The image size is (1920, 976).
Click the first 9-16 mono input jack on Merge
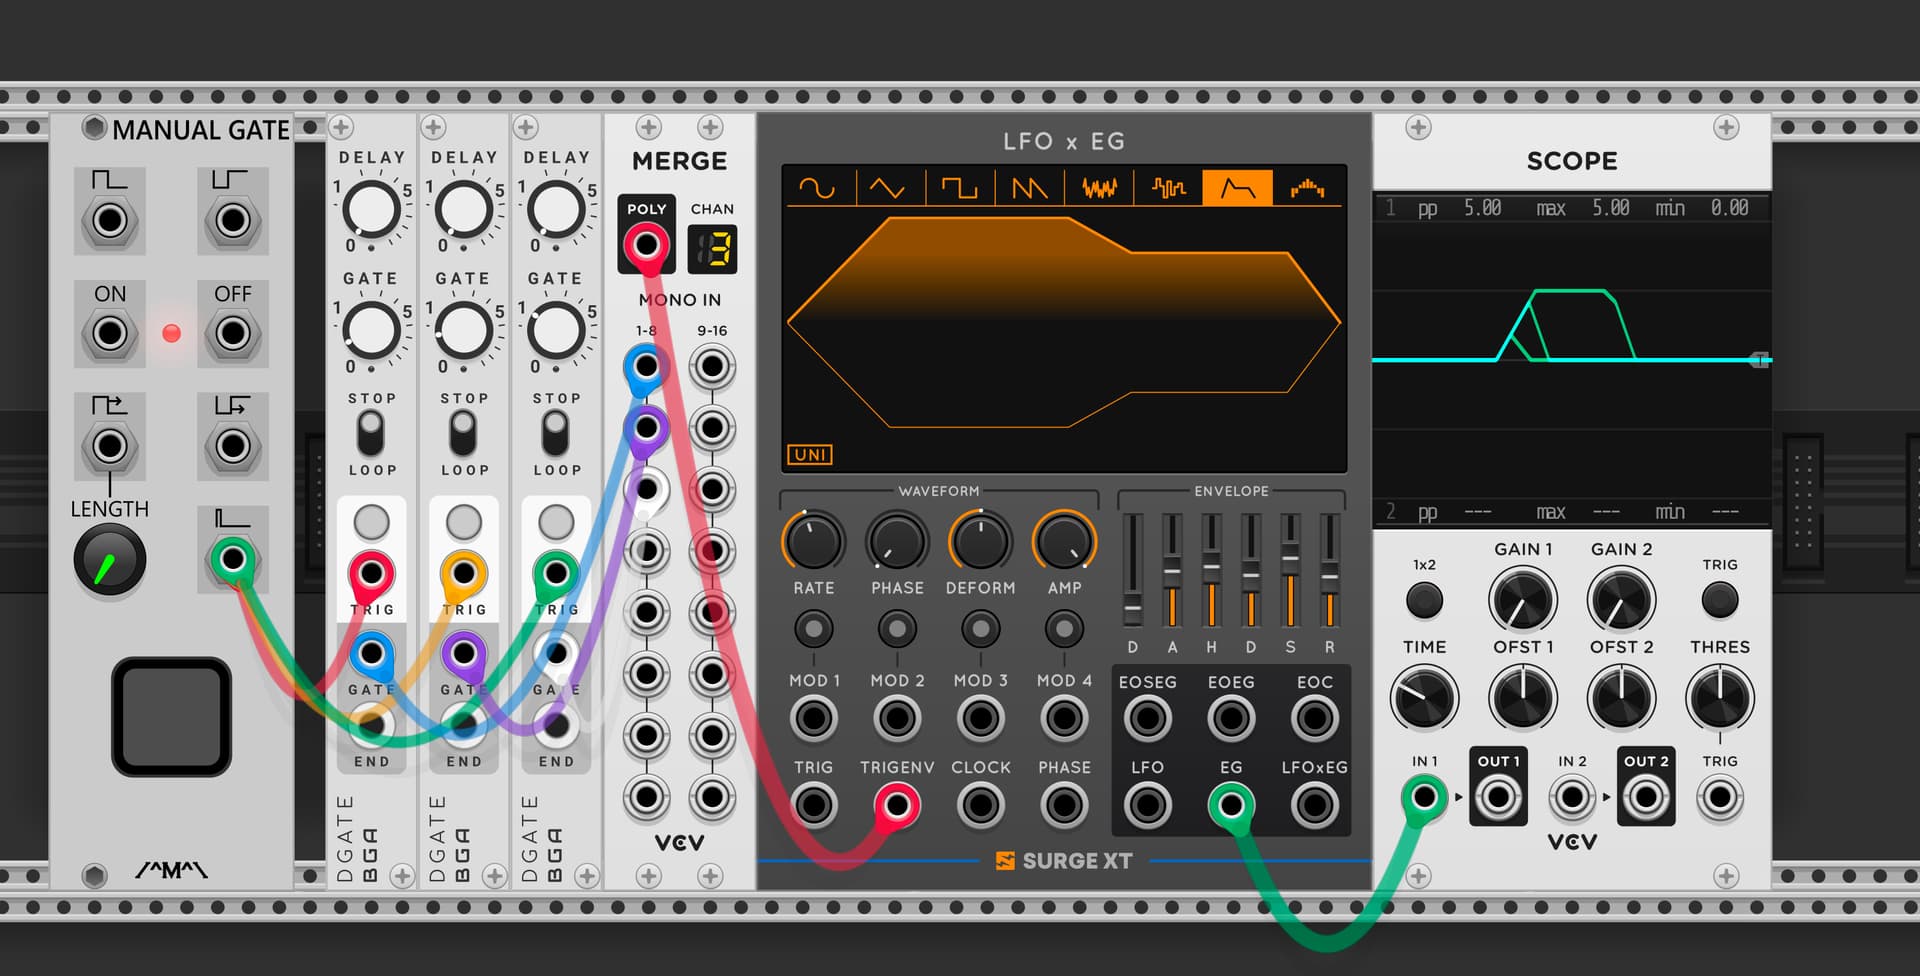tap(712, 367)
